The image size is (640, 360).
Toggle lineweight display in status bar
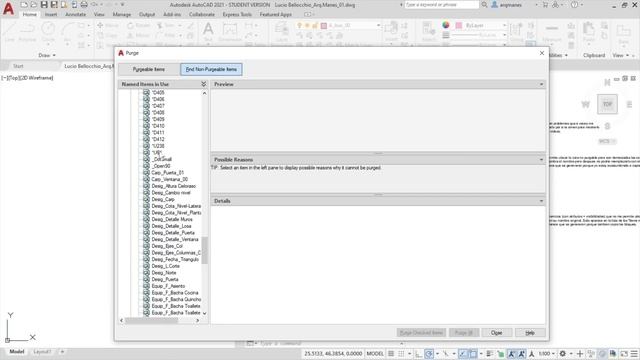(x=490, y=353)
